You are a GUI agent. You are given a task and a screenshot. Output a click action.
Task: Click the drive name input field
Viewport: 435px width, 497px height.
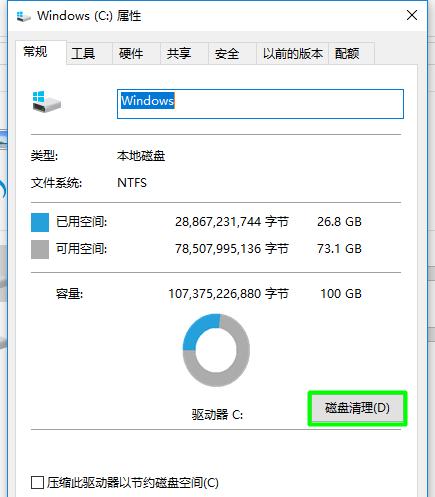(x=260, y=104)
